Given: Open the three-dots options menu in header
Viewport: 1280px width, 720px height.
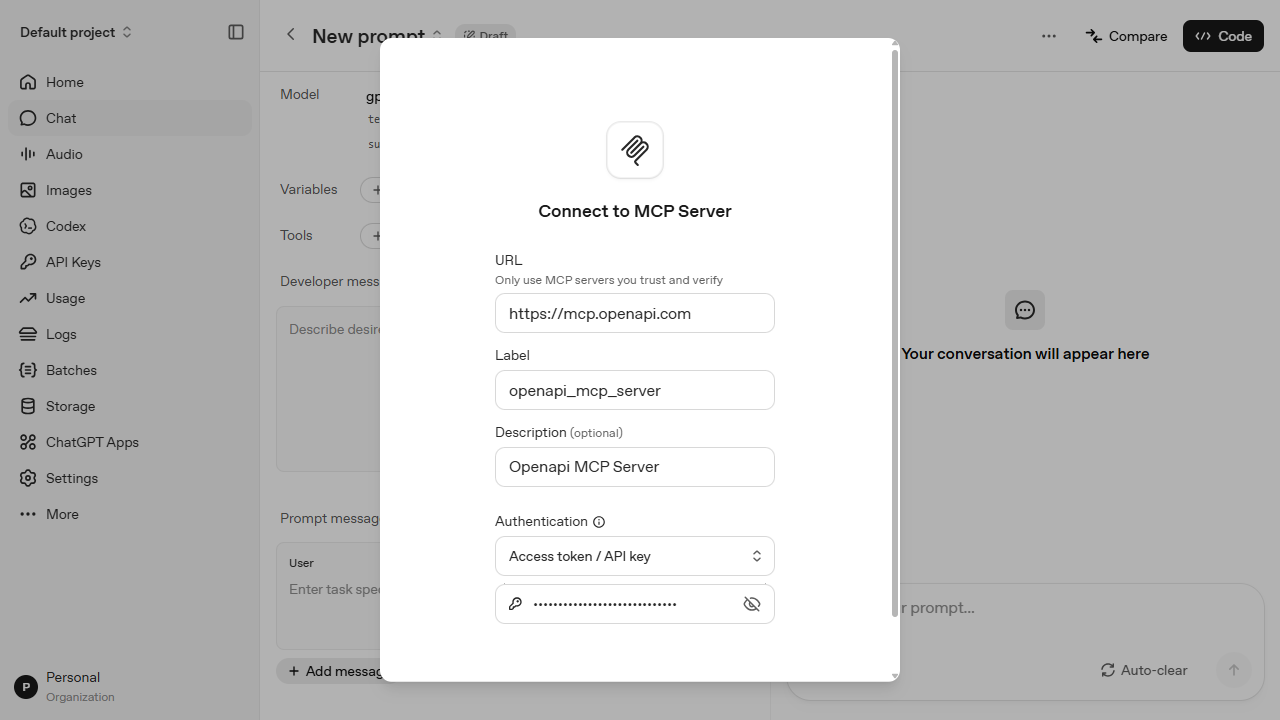Looking at the screenshot, I should [x=1049, y=36].
